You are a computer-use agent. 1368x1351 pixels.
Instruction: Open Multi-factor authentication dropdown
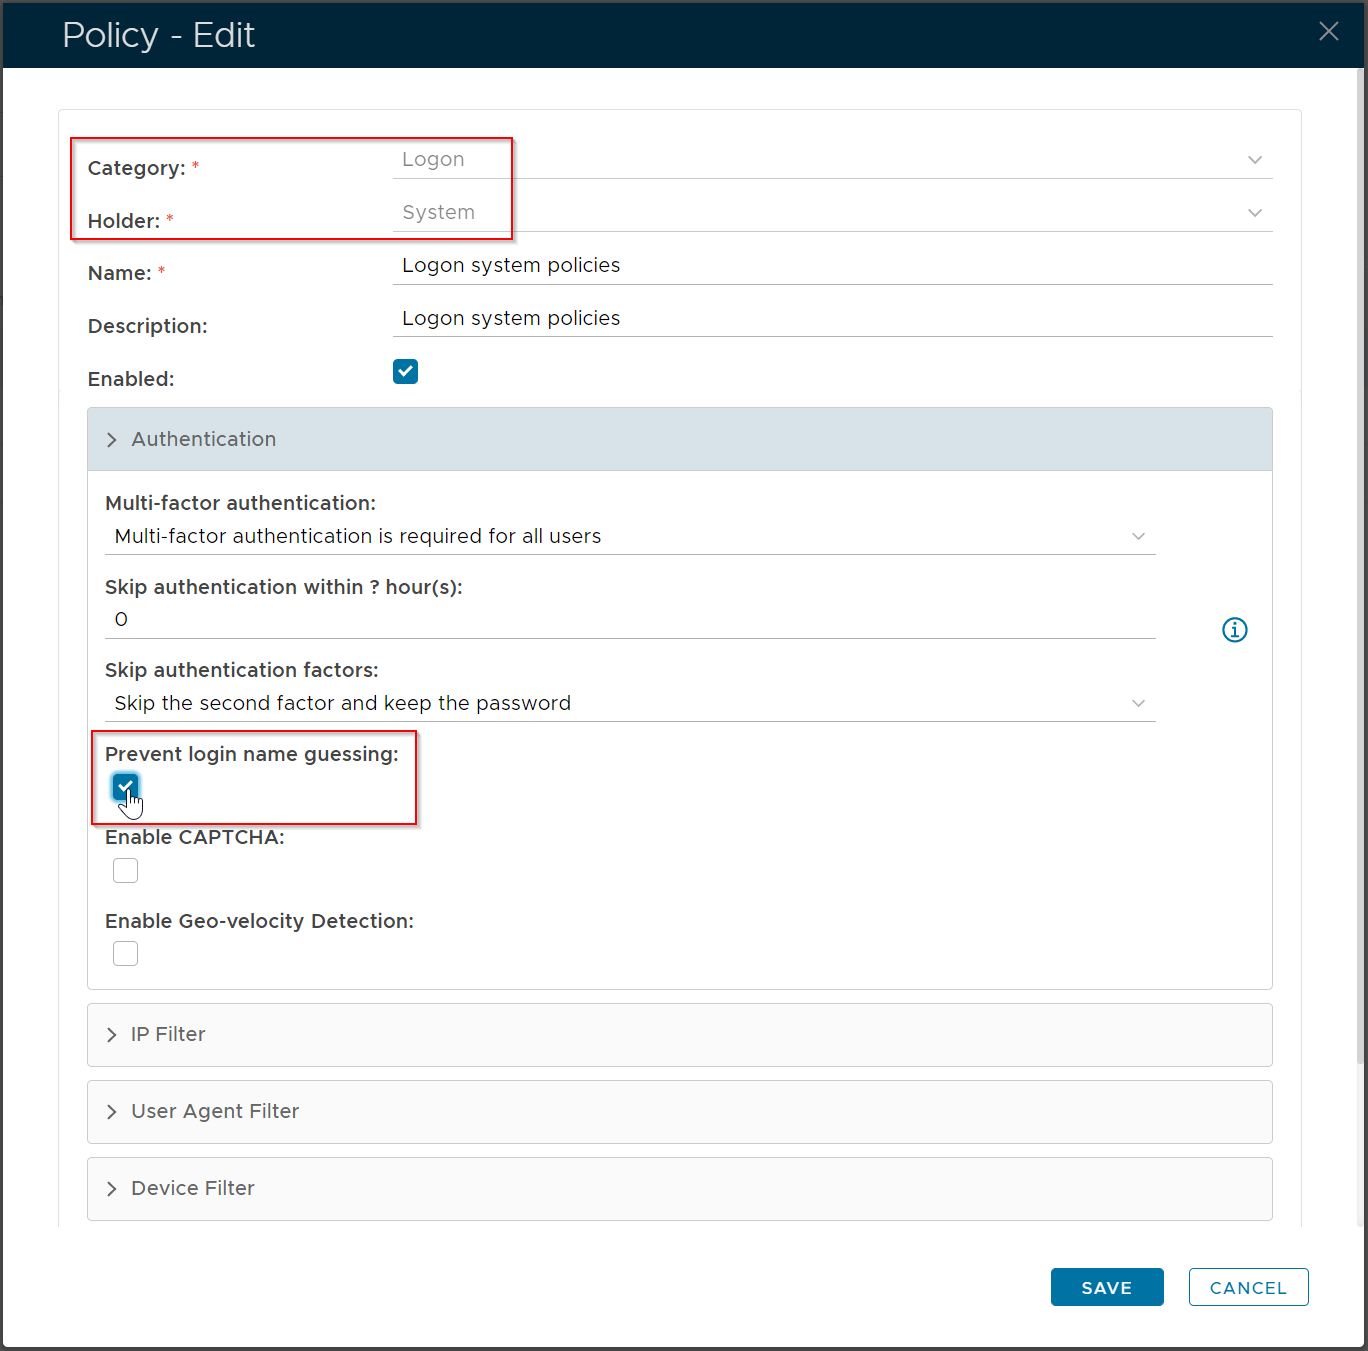(630, 537)
